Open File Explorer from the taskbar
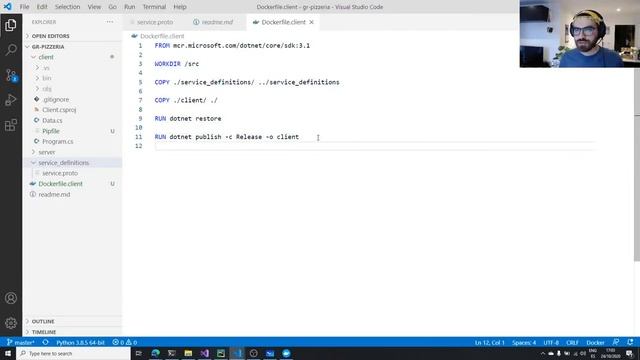 [188, 353]
